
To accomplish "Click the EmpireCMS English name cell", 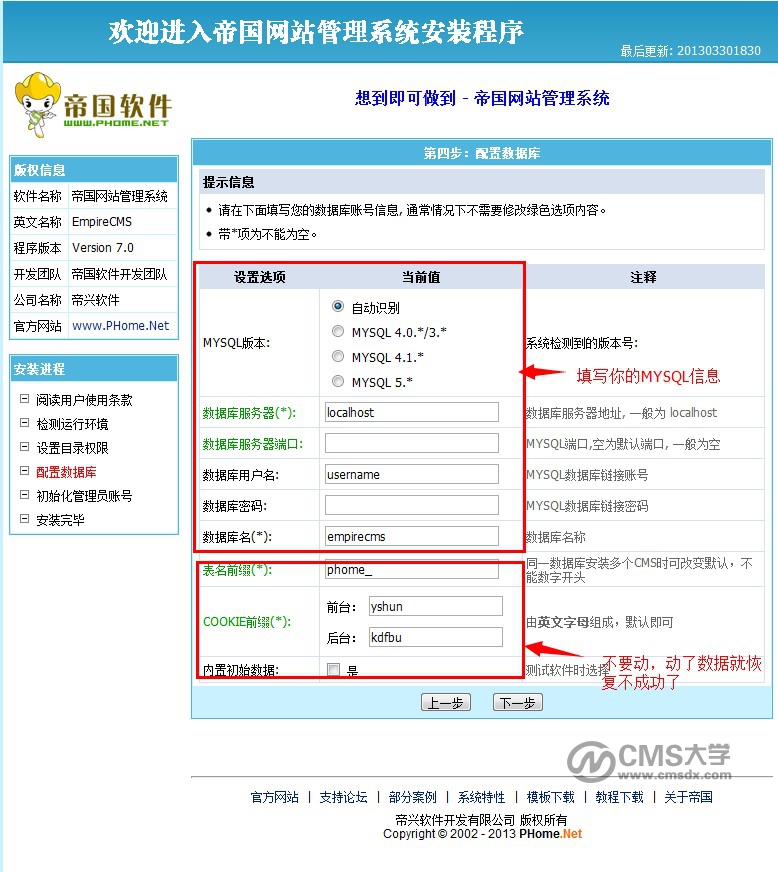I will (x=123, y=221).
